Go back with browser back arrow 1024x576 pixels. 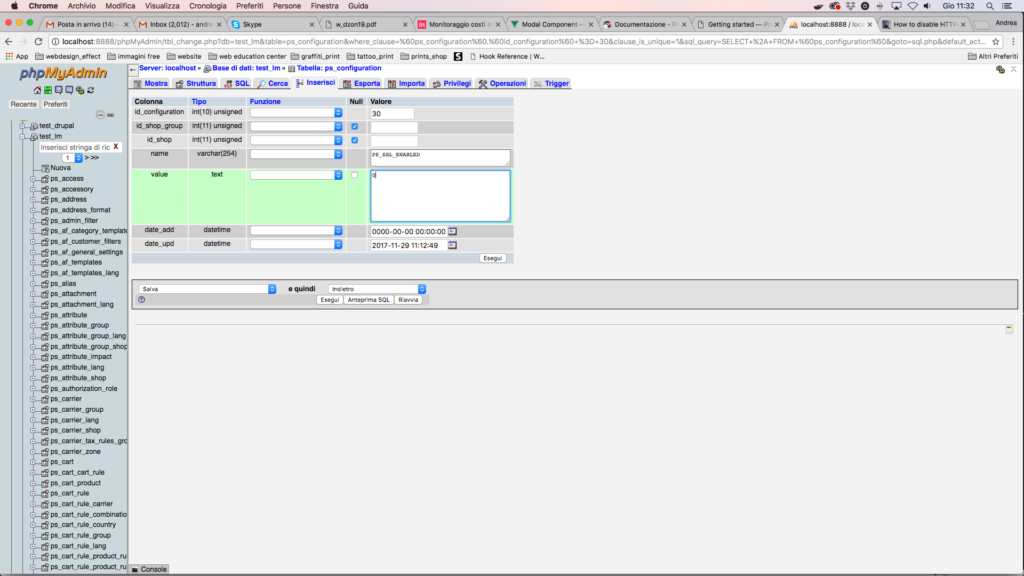point(8,41)
